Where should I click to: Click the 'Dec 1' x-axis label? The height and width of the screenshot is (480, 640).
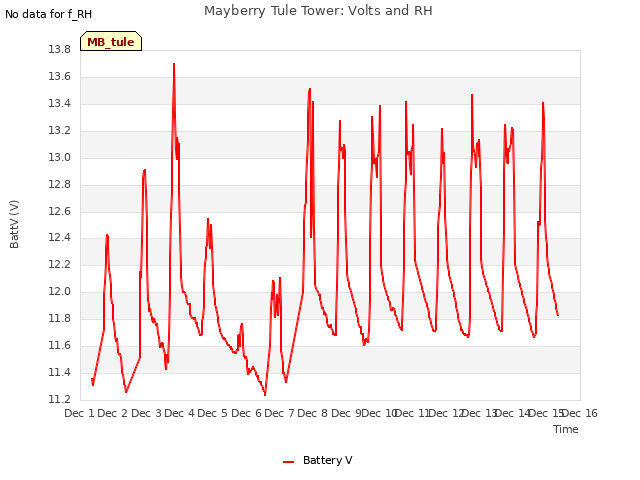coord(79,413)
